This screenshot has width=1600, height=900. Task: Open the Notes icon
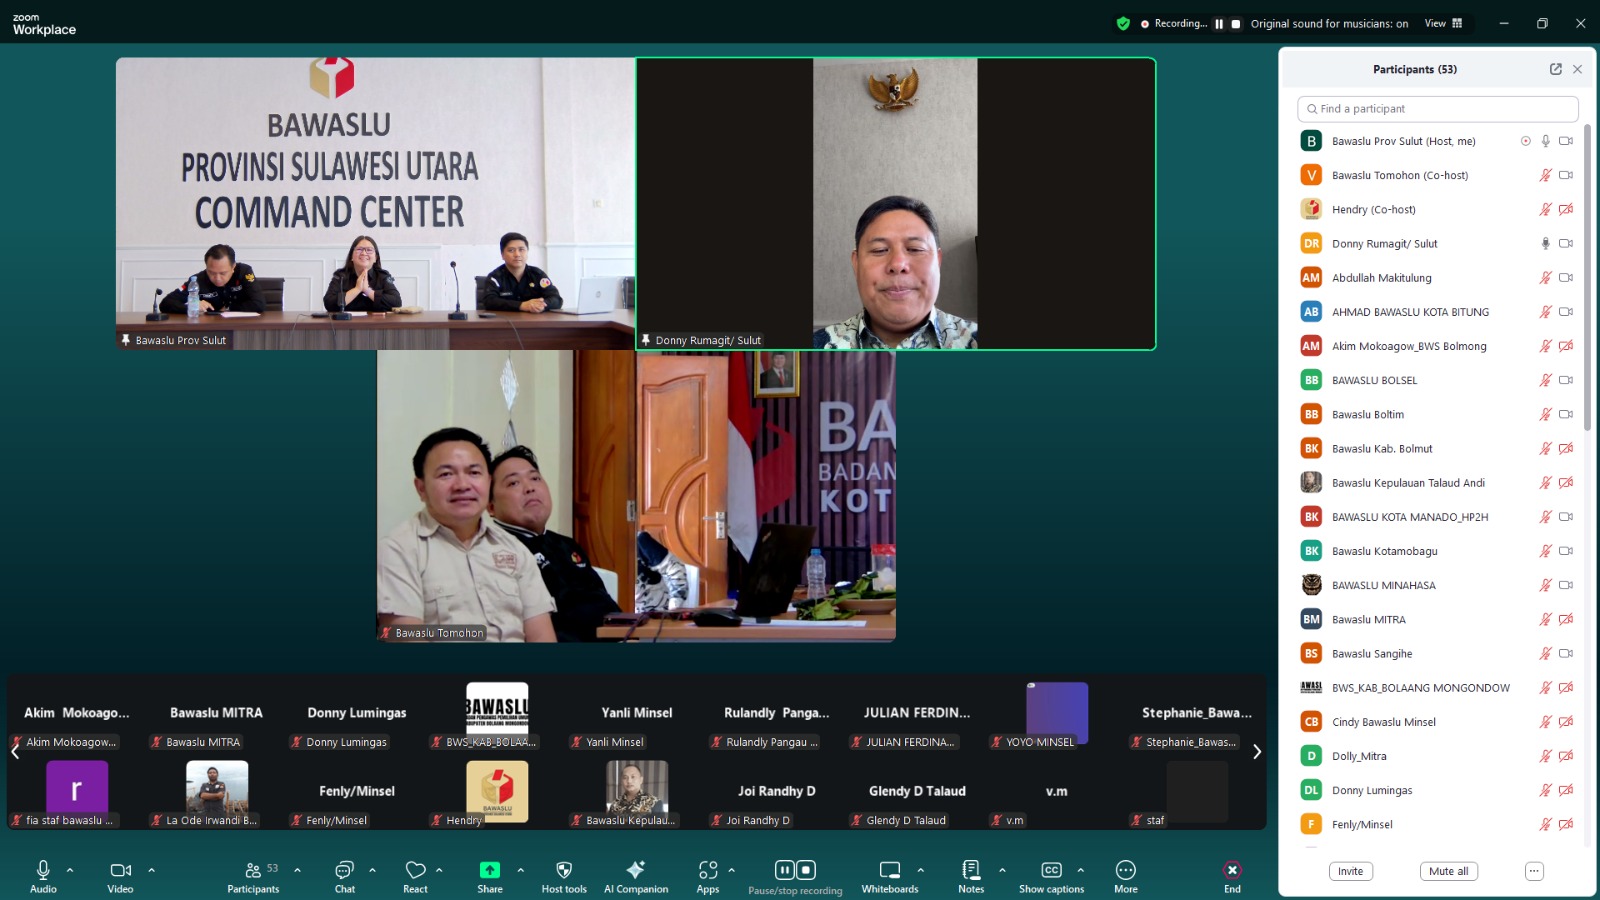click(970, 870)
